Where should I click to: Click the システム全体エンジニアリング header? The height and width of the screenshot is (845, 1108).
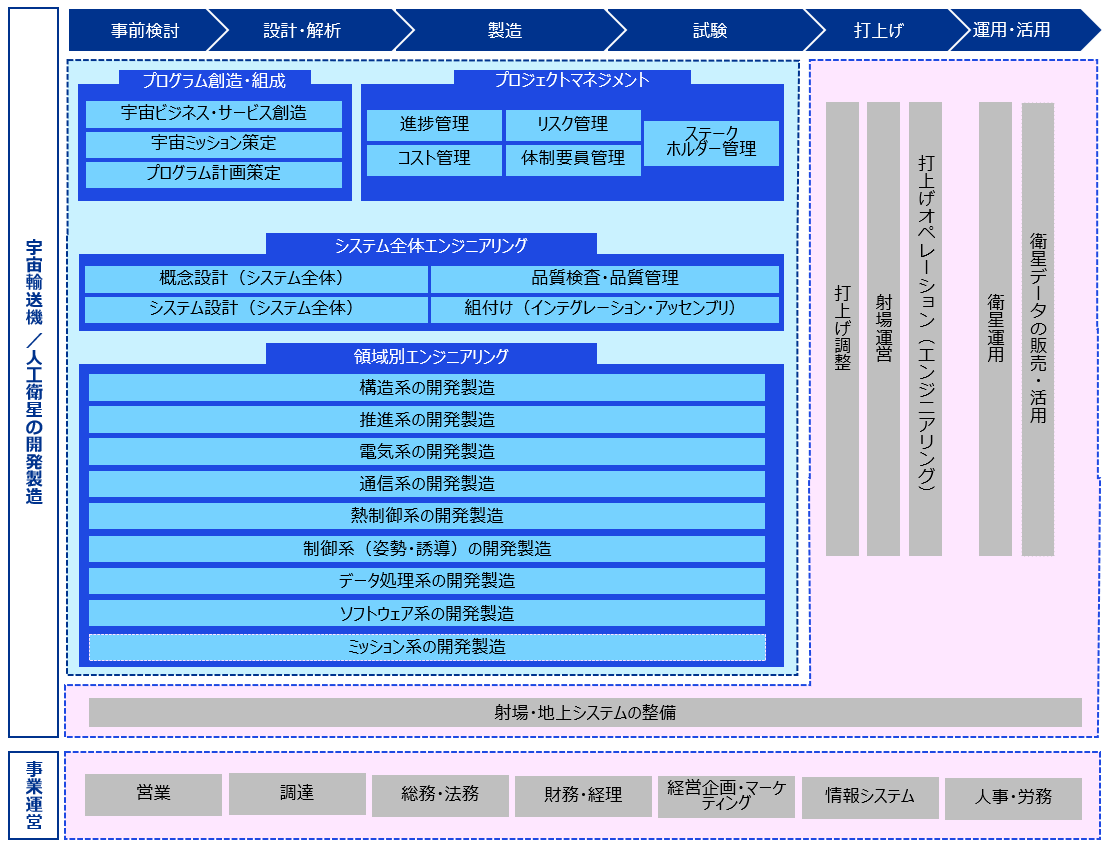(x=431, y=245)
